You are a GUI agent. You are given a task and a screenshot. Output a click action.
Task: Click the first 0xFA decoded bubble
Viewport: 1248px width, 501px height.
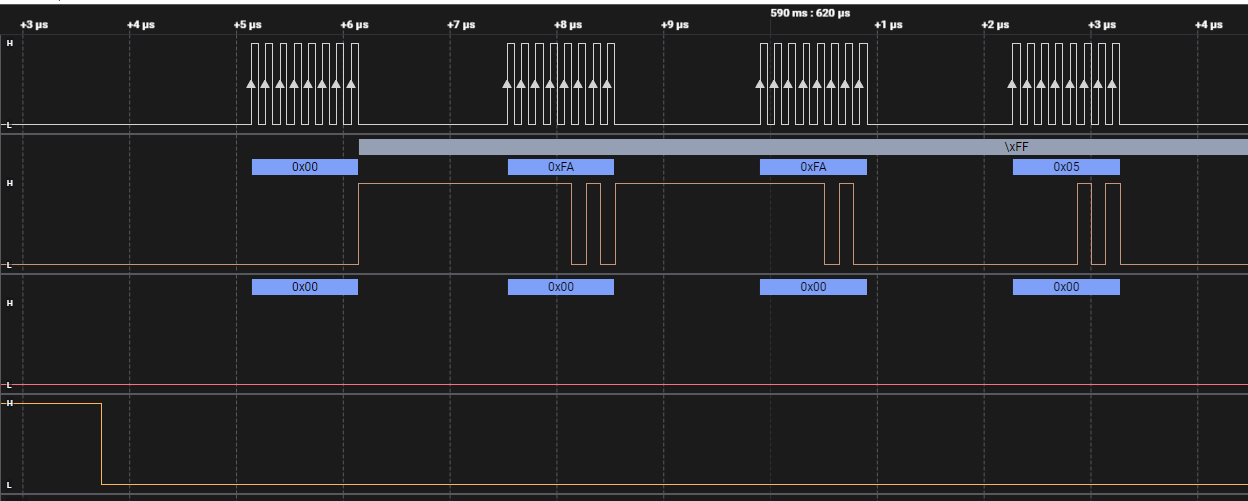coord(560,167)
